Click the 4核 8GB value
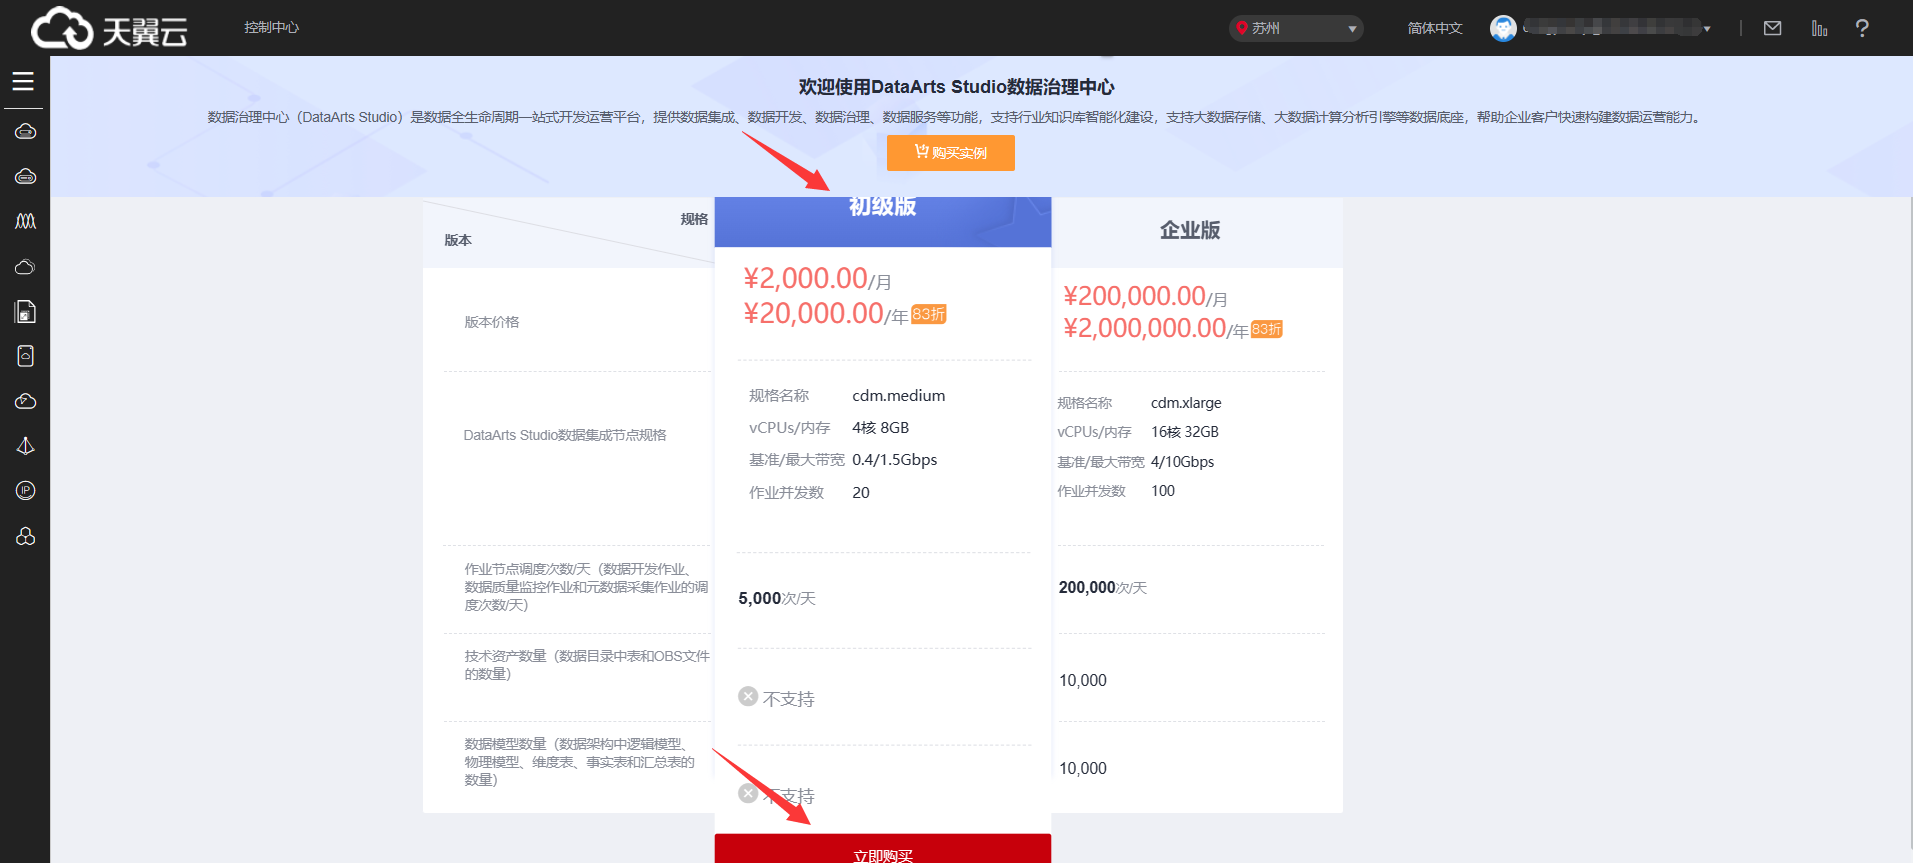 pyautogui.click(x=881, y=428)
